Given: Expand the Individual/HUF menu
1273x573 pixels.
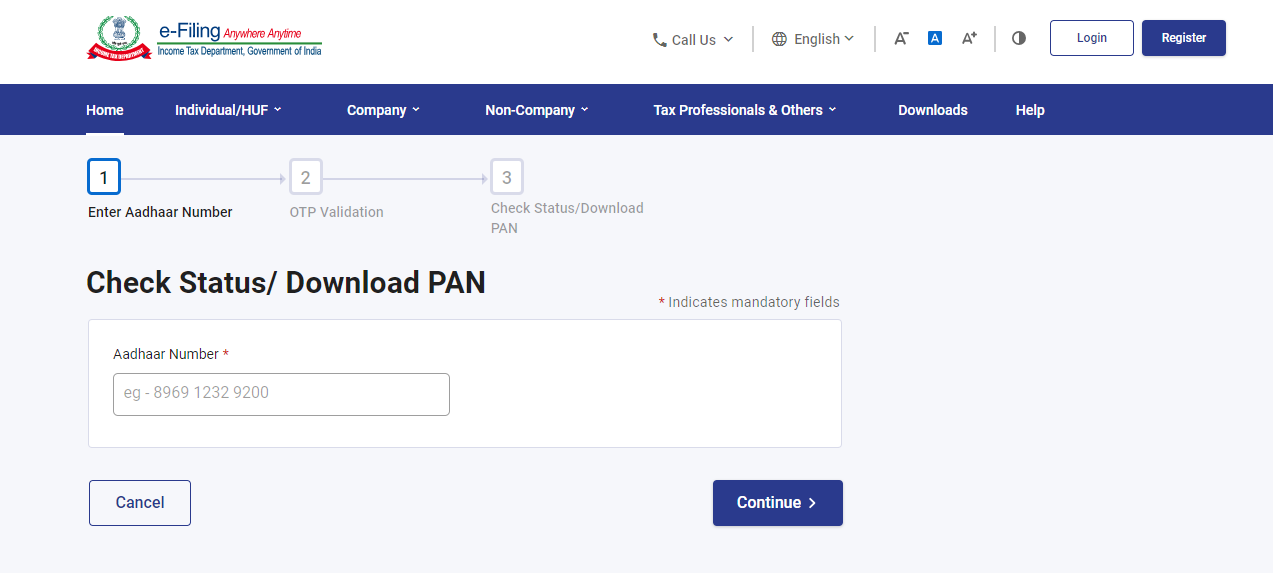Looking at the screenshot, I should coord(228,110).
